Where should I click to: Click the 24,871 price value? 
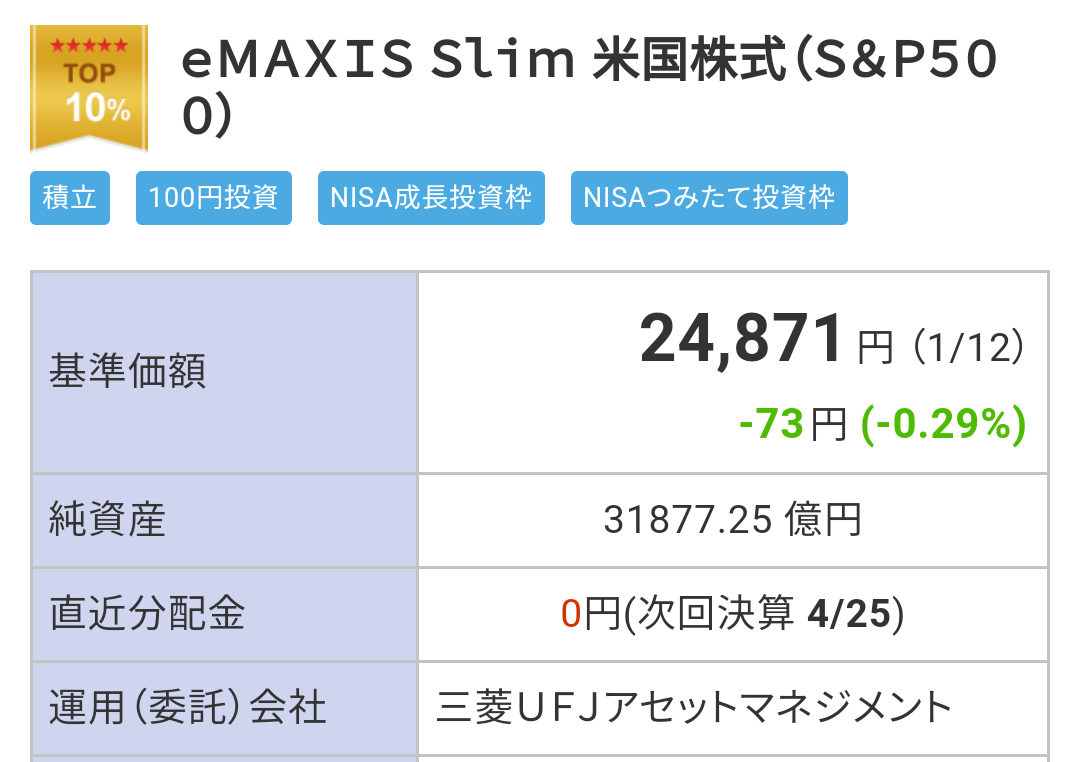coord(741,338)
